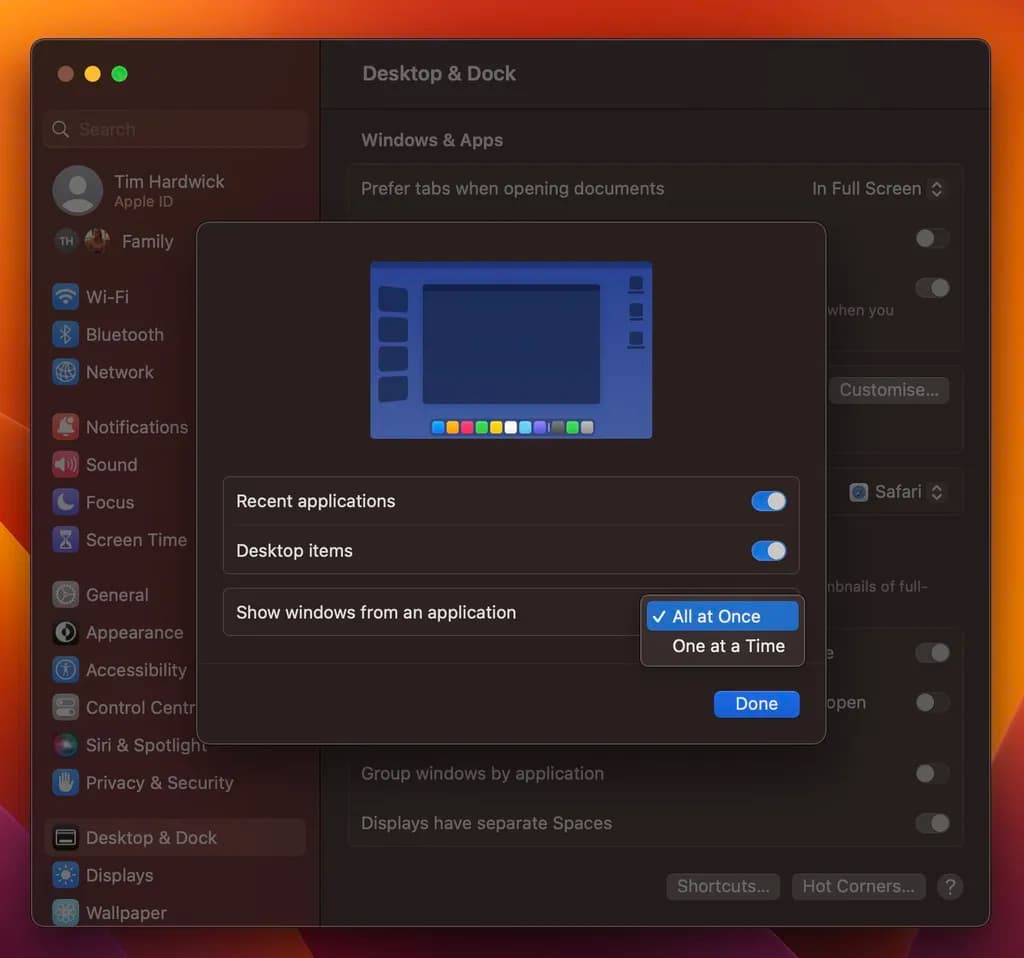Click the Shortcuts button
The width and height of the screenshot is (1024, 958).
coord(722,886)
